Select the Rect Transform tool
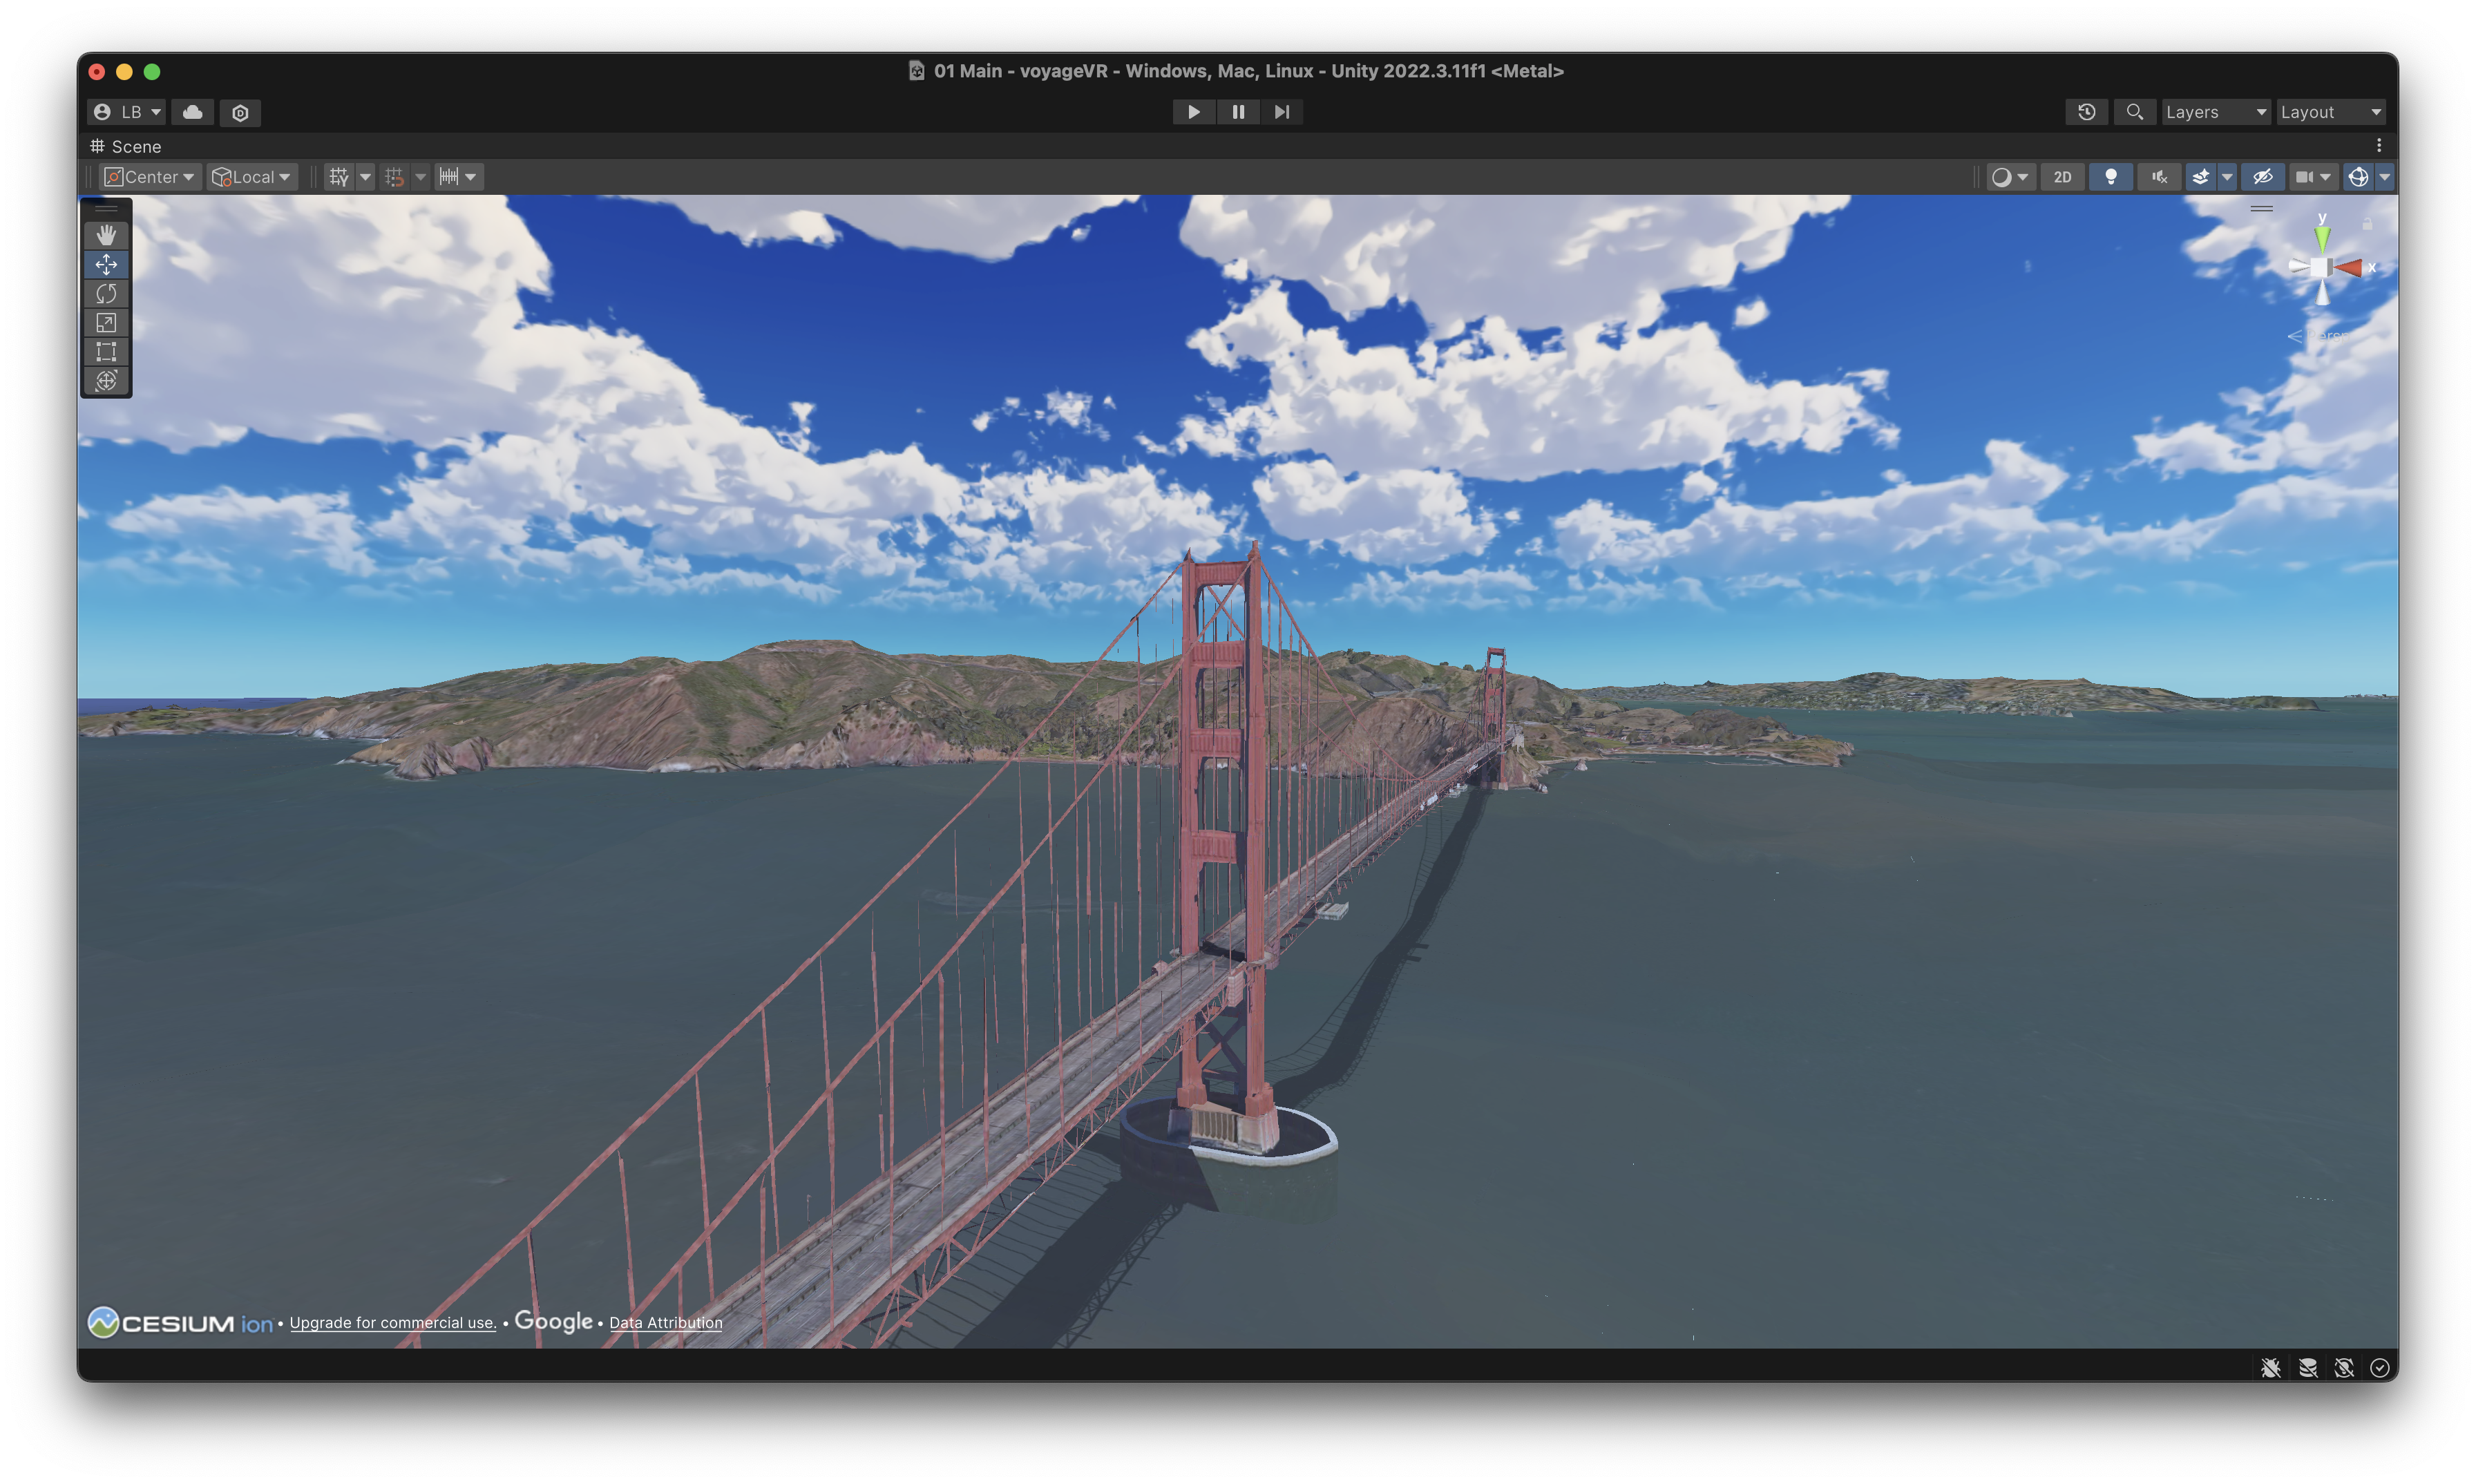This screenshot has height=1484, width=2476. tap(106, 350)
